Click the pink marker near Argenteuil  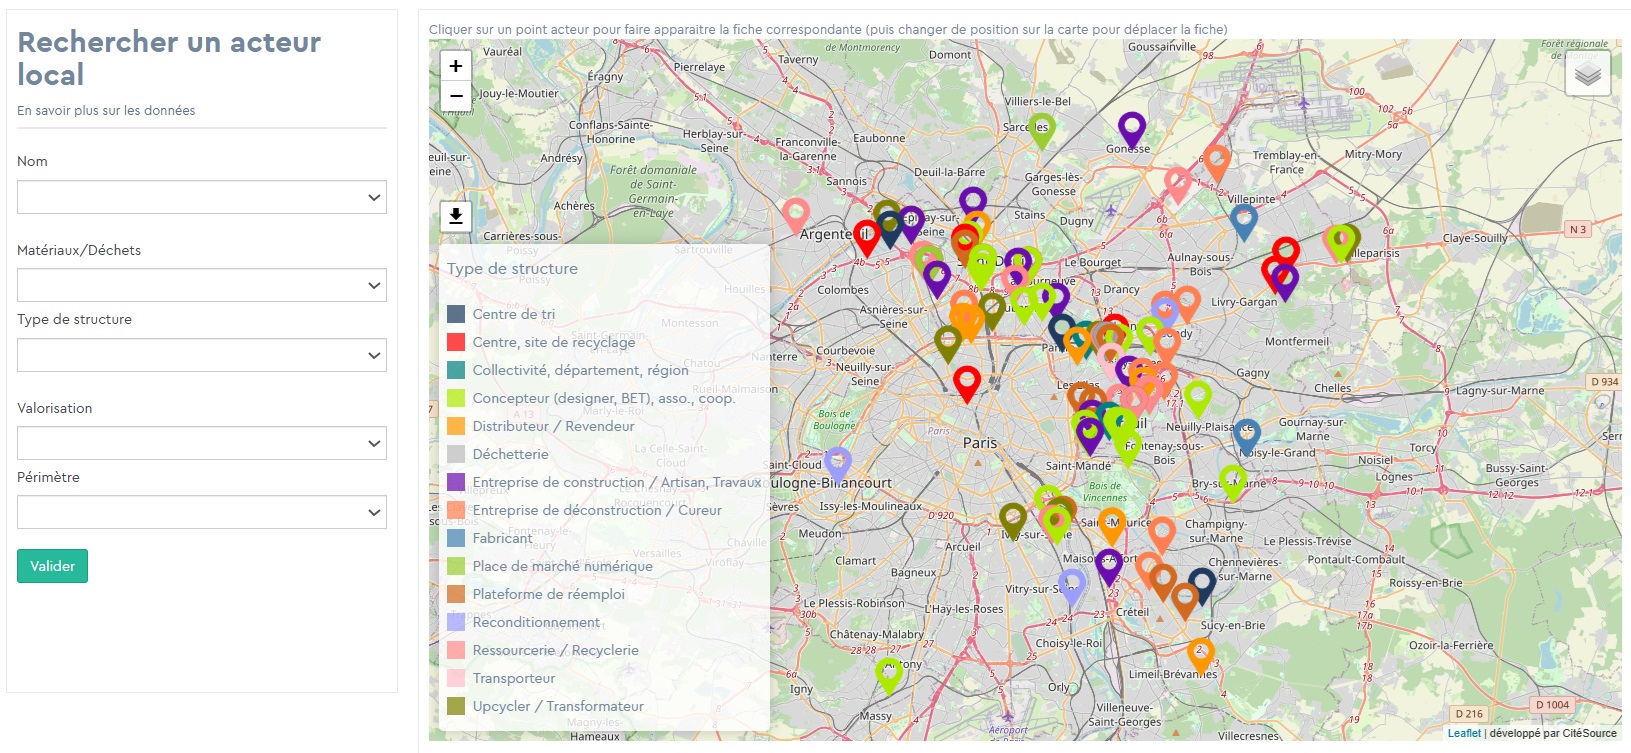[x=795, y=213]
